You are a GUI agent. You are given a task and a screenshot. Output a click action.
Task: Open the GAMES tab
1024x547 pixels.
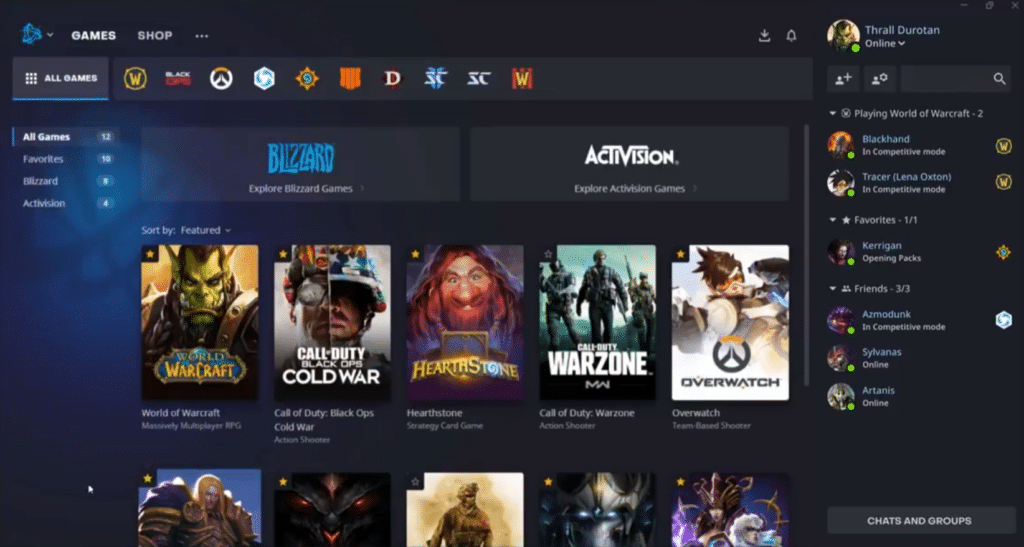pos(93,36)
